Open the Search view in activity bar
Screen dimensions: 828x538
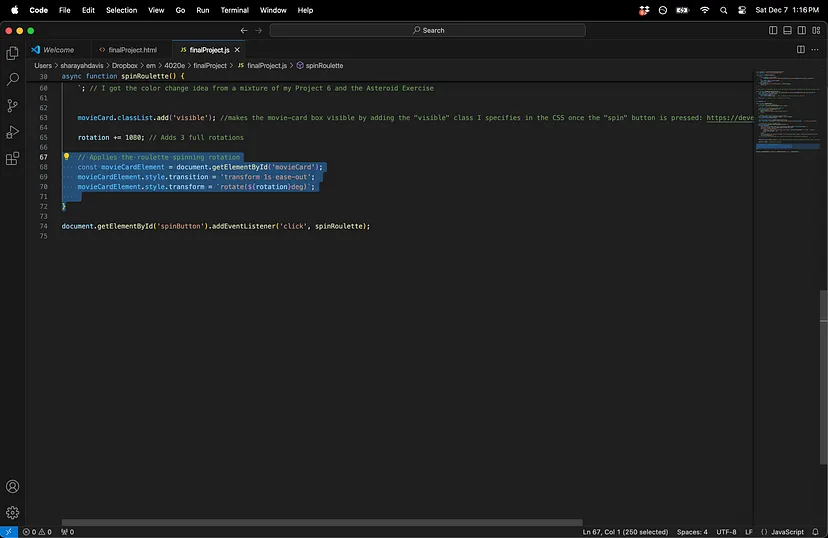[13, 79]
